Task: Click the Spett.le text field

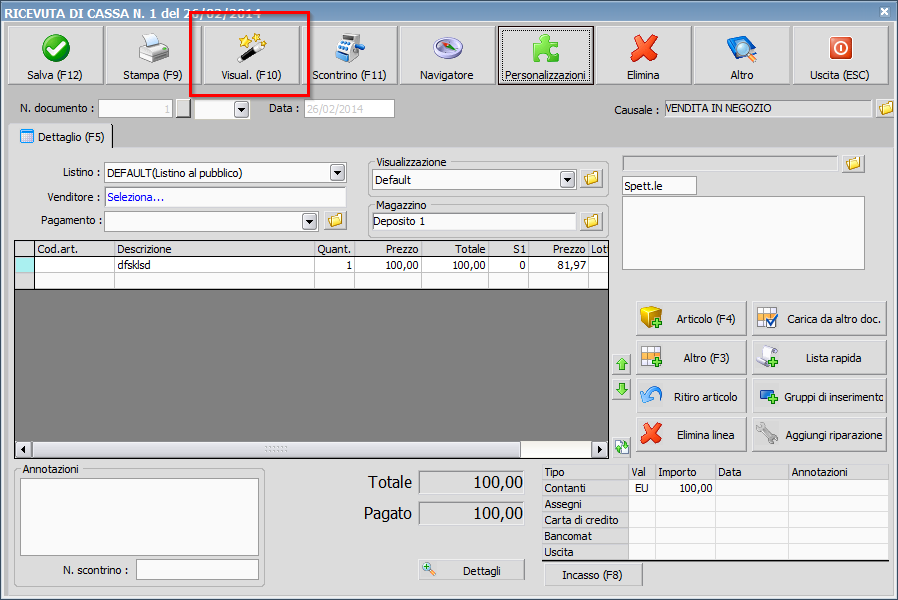Action: (659, 185)
